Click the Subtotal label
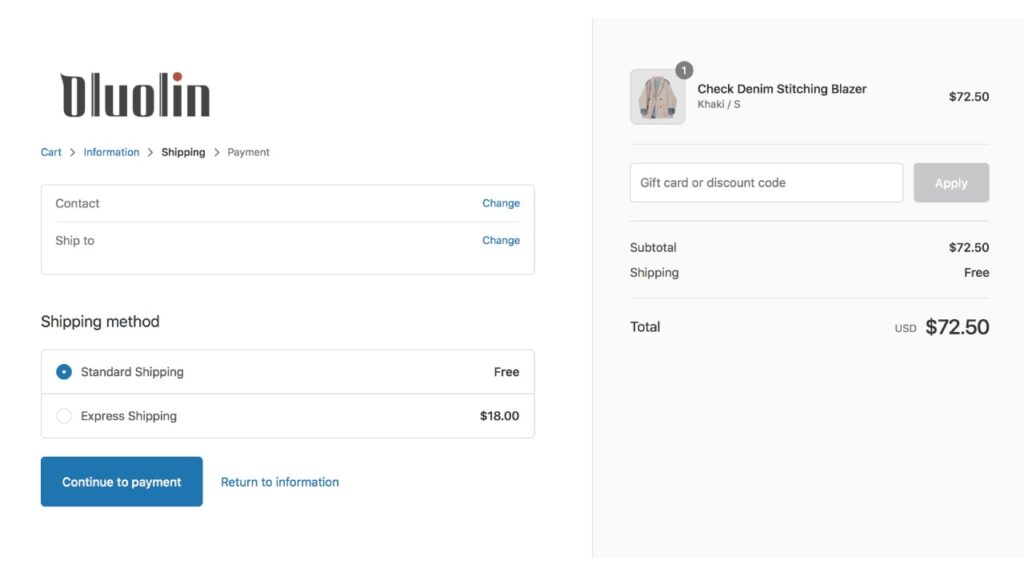 click(653, 248)
